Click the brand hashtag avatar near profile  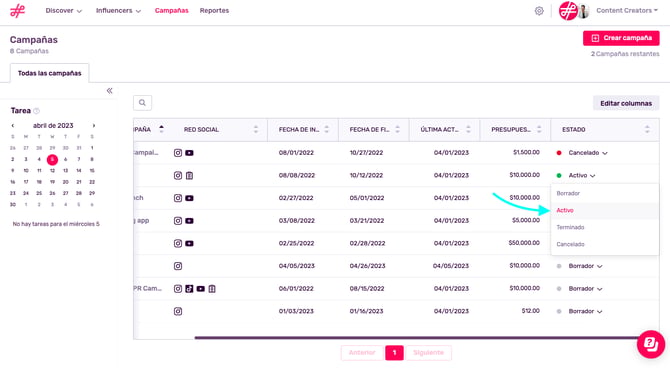click(568, 11)
